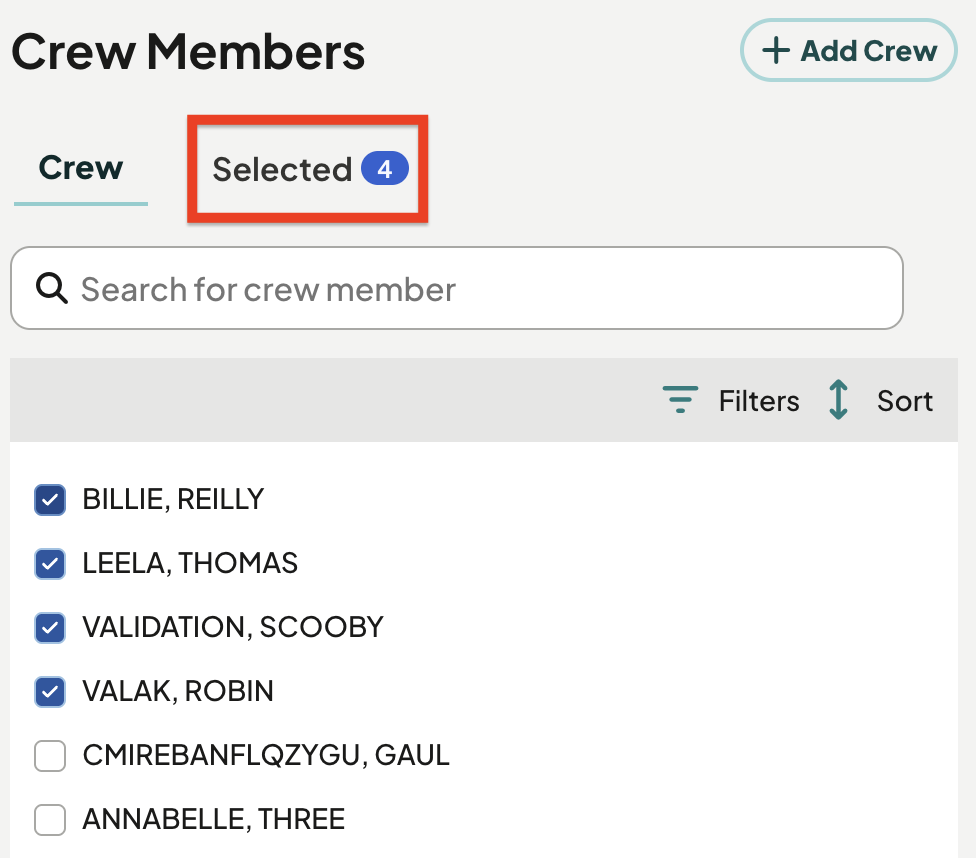The image size is (976, 858).
Task: Uncheck the LEELA, THOMAS checkbox
Action: tap(50, 563)
